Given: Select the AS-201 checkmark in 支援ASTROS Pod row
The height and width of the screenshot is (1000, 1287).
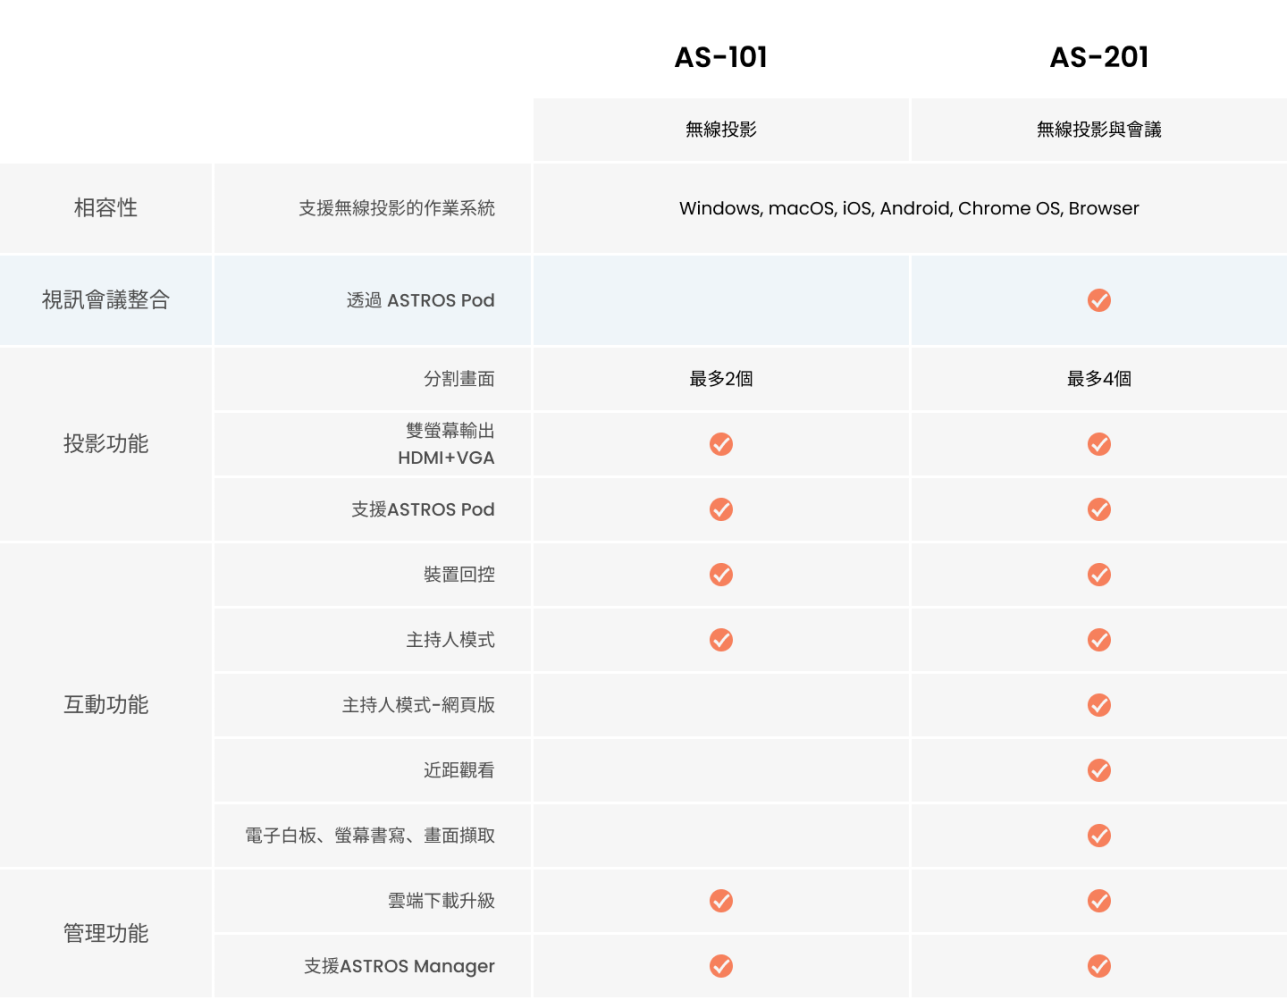Looking at the screenshot, I should coord(1099,509).
